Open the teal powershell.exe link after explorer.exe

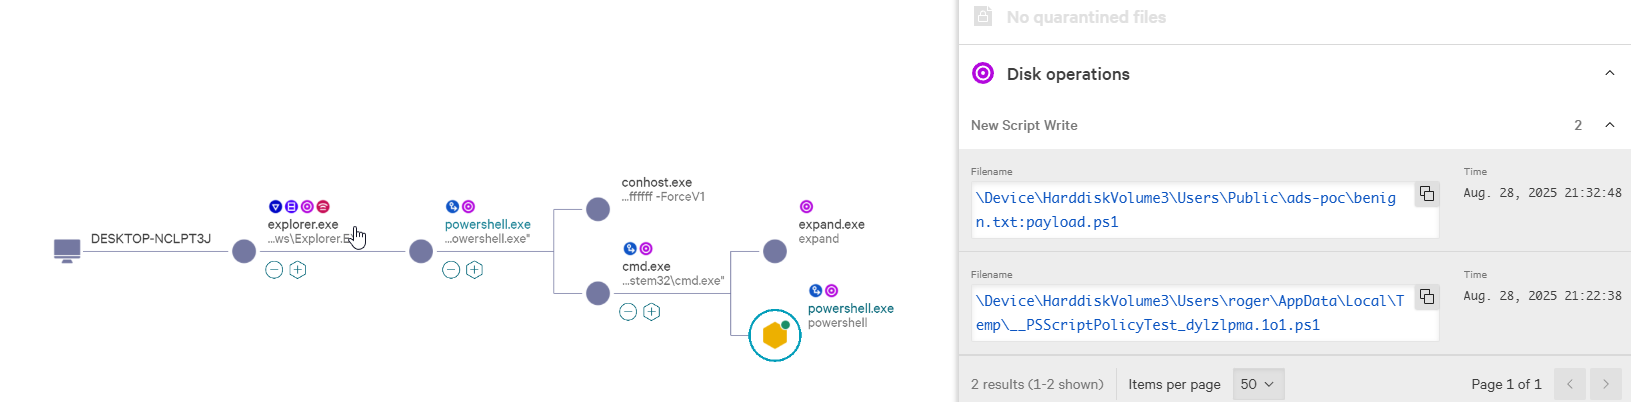[487, 225]
